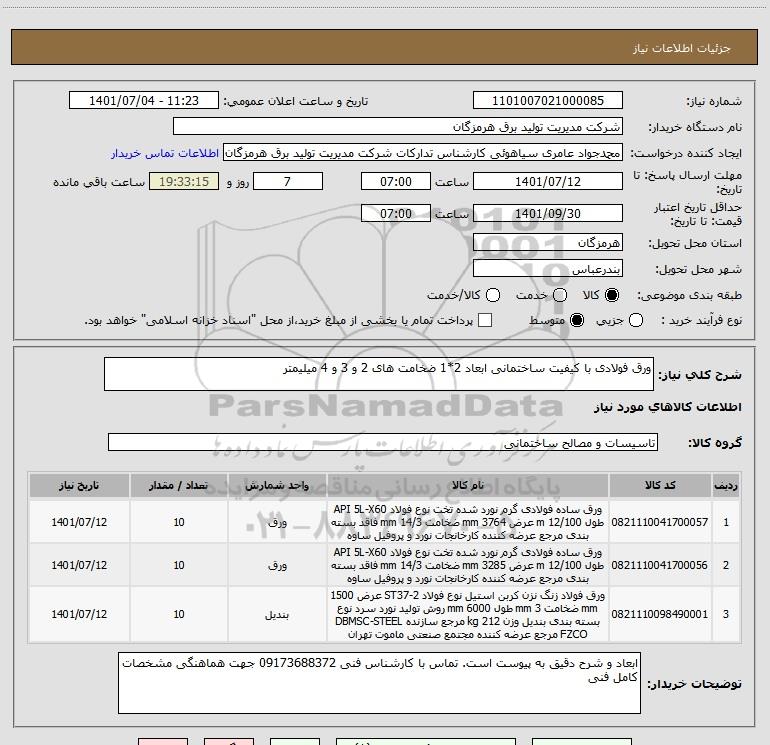Select the کالا category radio button

[612, 295]
